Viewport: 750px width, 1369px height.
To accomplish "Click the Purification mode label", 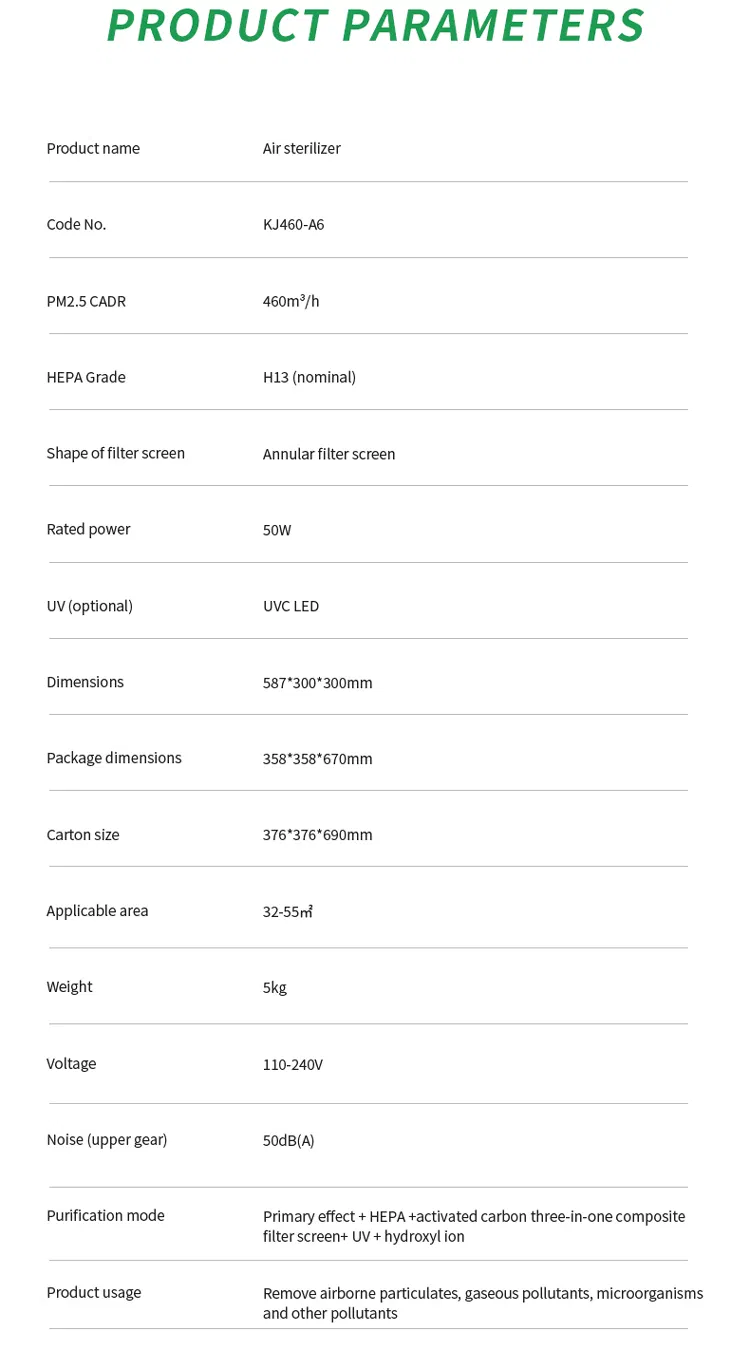I will pos(105,1216).
